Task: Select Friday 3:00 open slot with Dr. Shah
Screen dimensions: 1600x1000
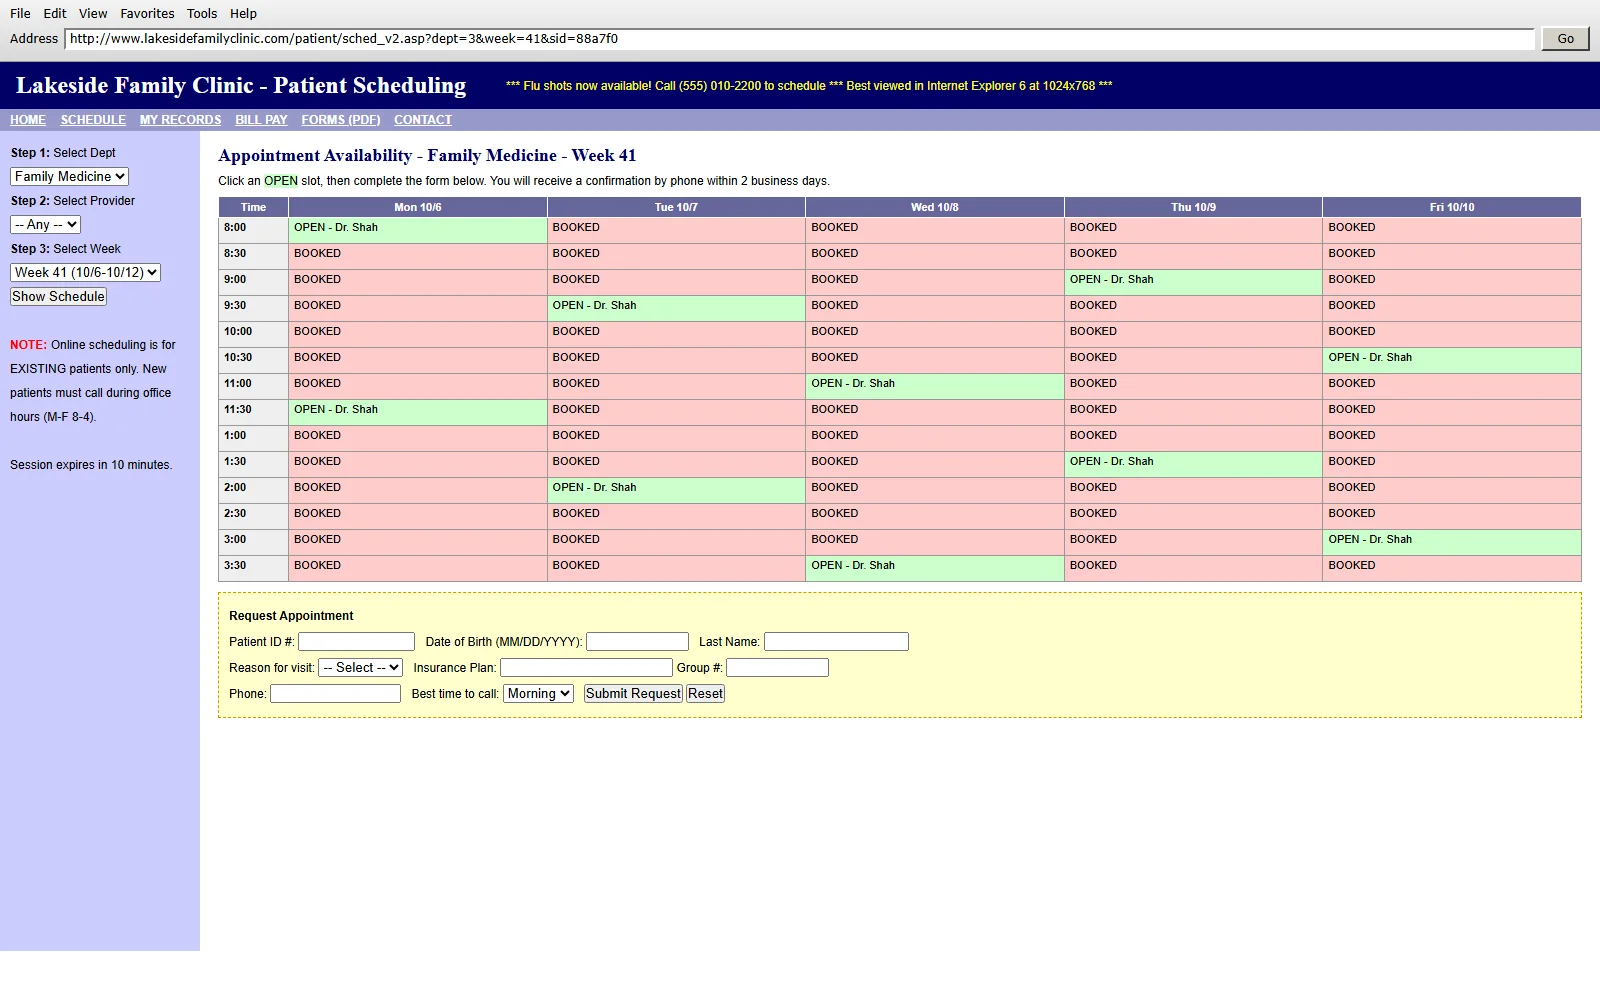Action: pyautogui.click(x=1452, y=542)
